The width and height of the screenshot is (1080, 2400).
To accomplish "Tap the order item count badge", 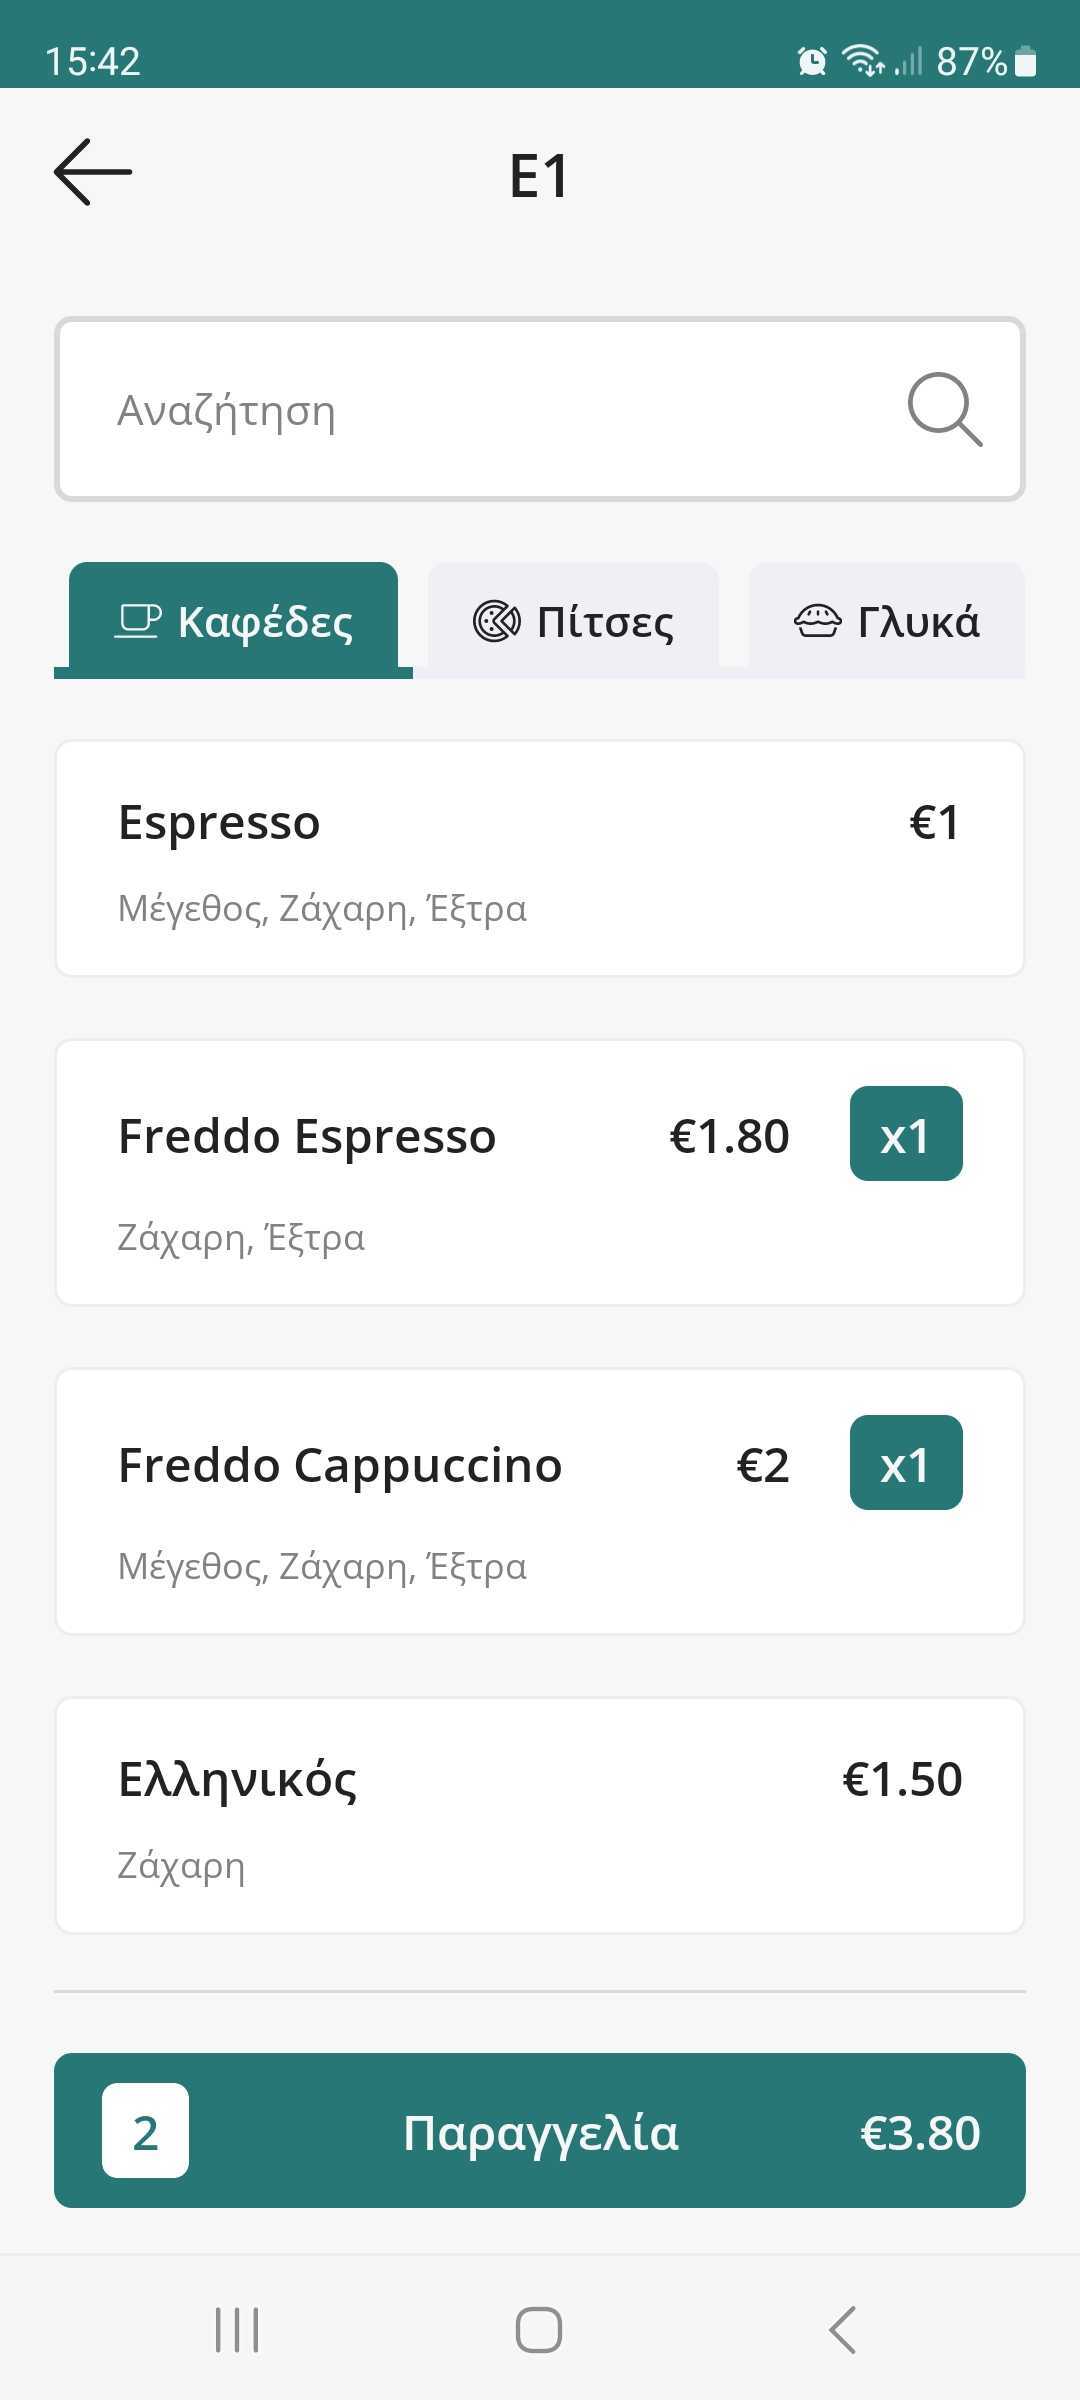I will click(145, 2131).
